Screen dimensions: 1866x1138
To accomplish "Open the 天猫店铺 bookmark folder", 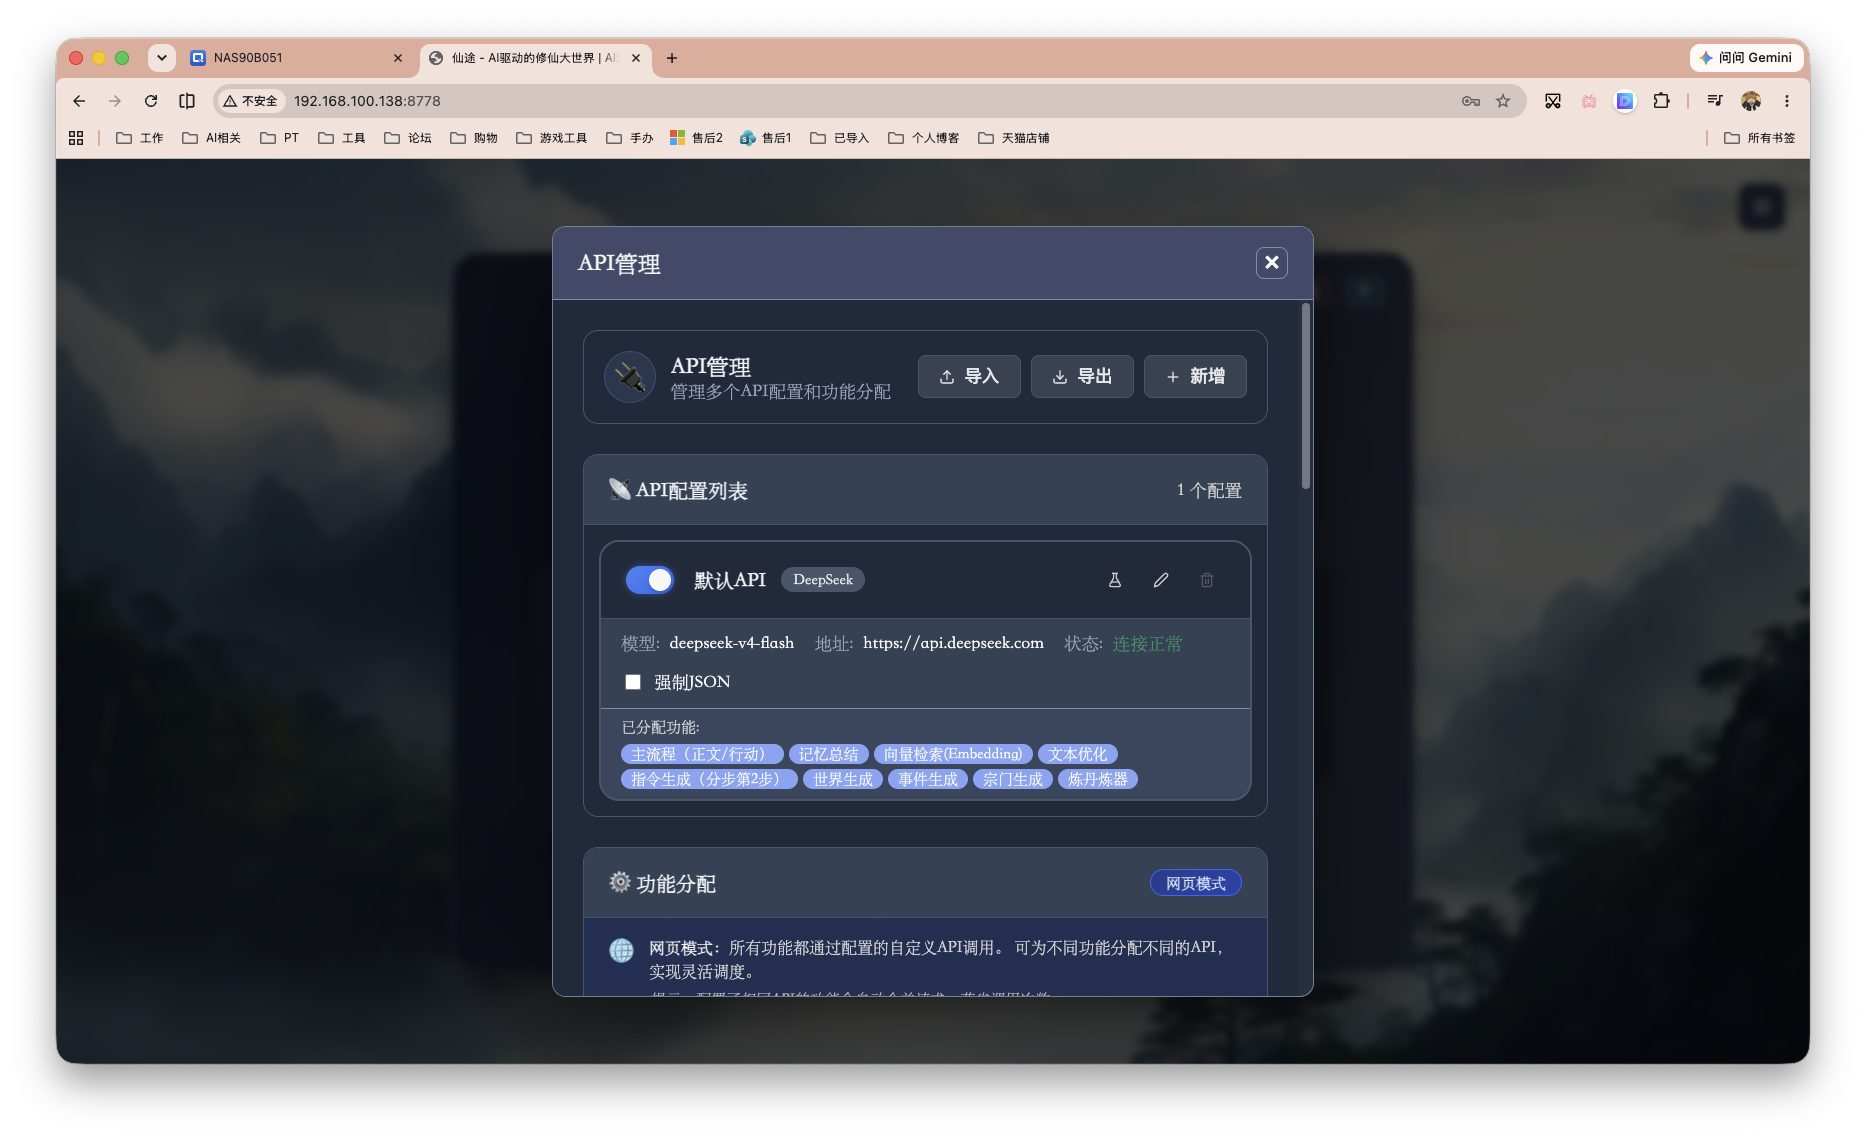I will click(1014, 138).
